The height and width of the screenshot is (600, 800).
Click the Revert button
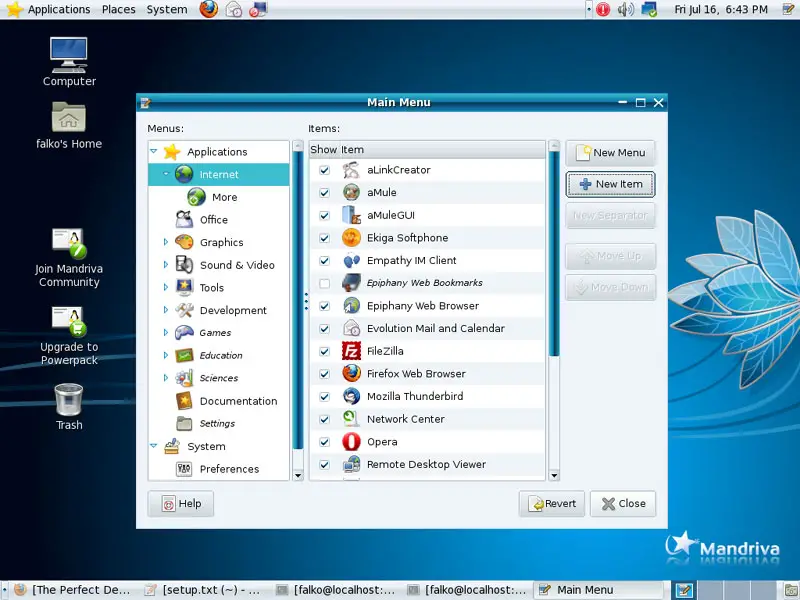(x=552, y=504)
